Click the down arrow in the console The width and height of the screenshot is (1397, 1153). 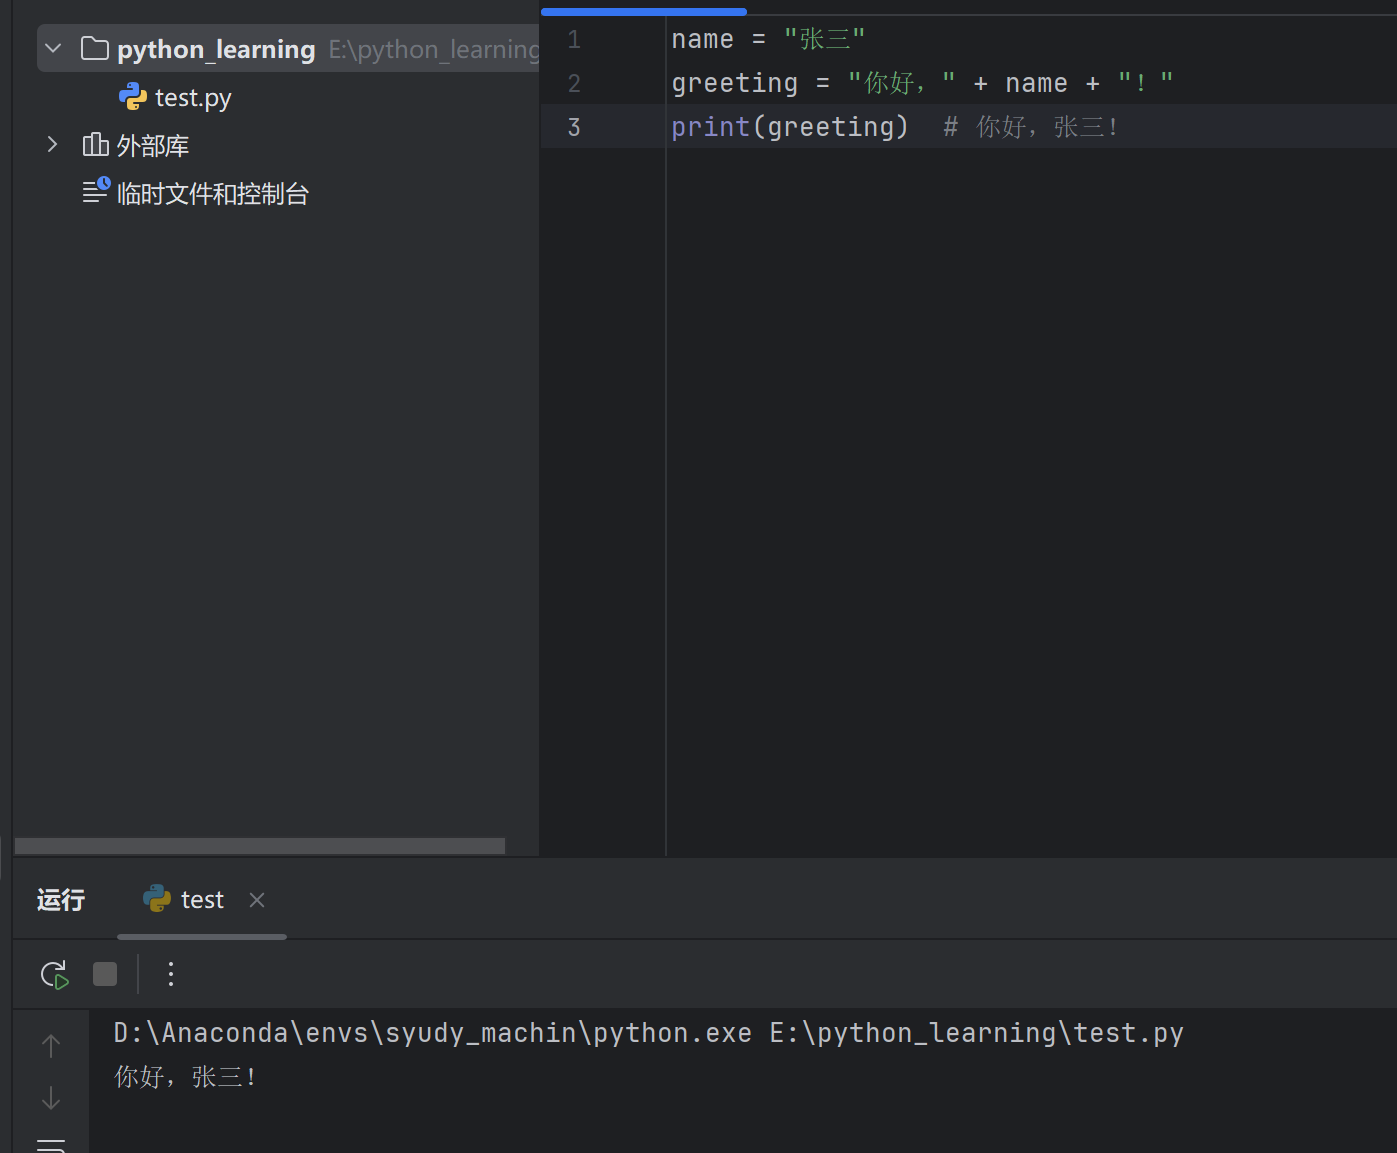pyautogui.click(x=51, y=1097)
